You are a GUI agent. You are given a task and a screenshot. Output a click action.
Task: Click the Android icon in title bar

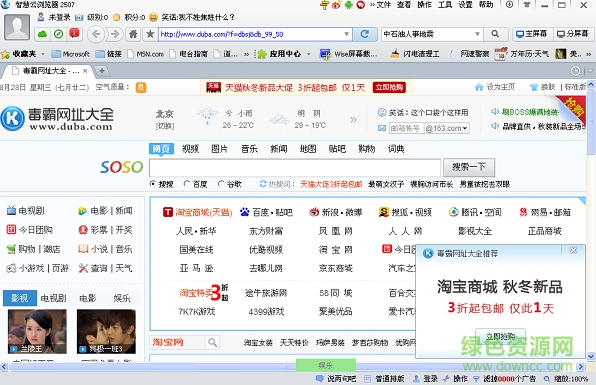(348, 5)
